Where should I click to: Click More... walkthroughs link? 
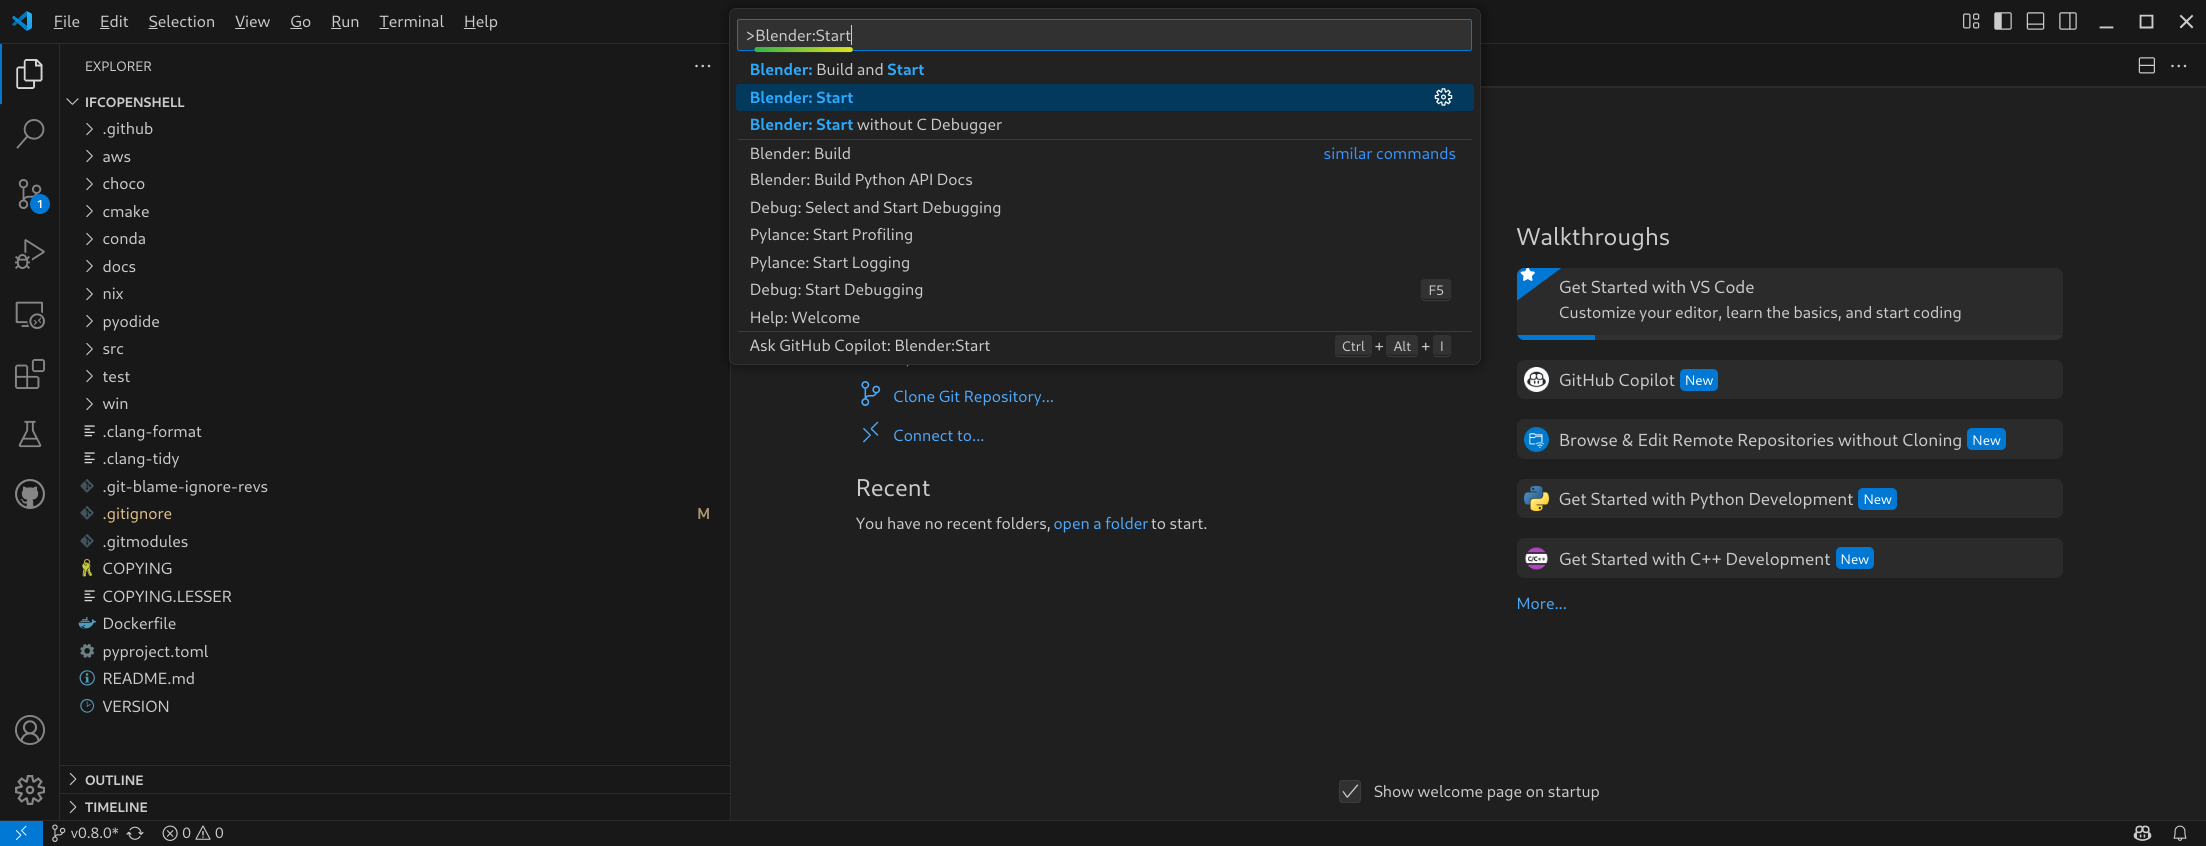click(x=1541, y=604)
